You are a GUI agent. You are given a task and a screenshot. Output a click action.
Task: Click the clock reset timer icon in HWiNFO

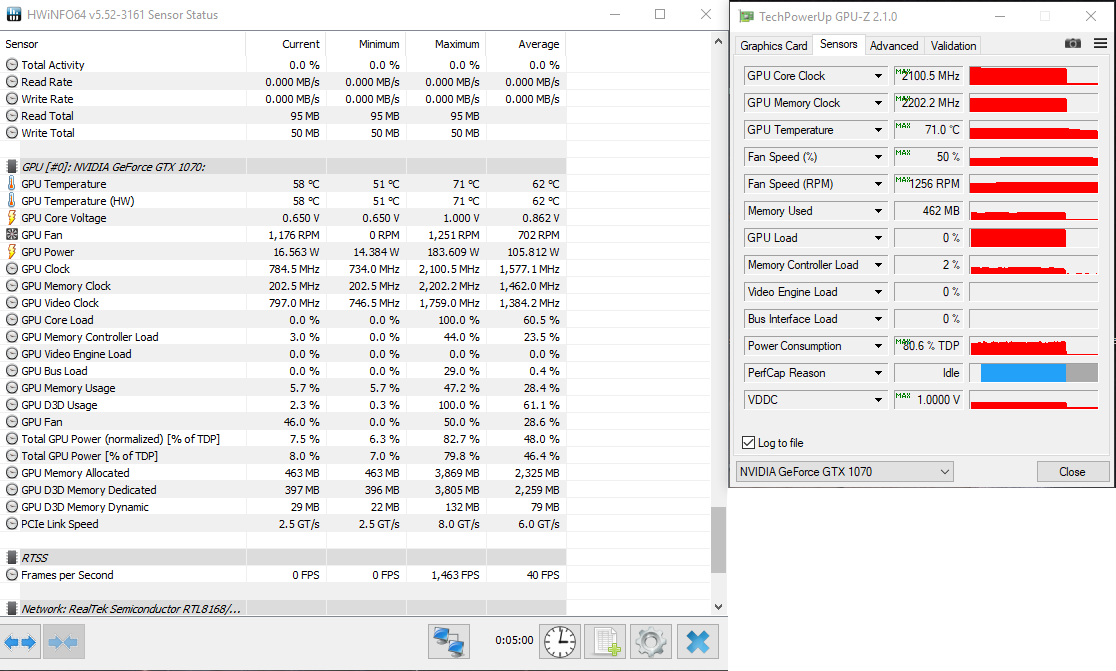560,642
